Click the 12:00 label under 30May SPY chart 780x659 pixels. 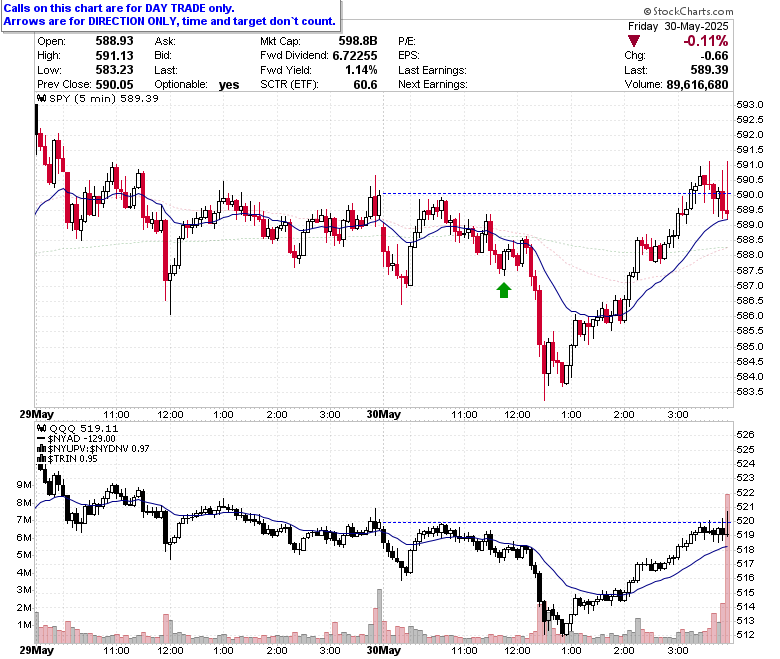[x=517, y=415]
